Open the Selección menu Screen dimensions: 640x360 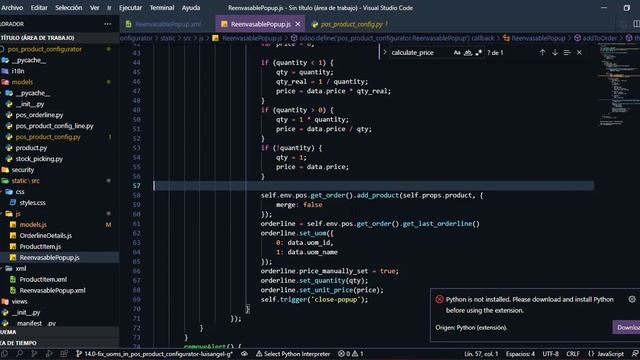(69, 8)
